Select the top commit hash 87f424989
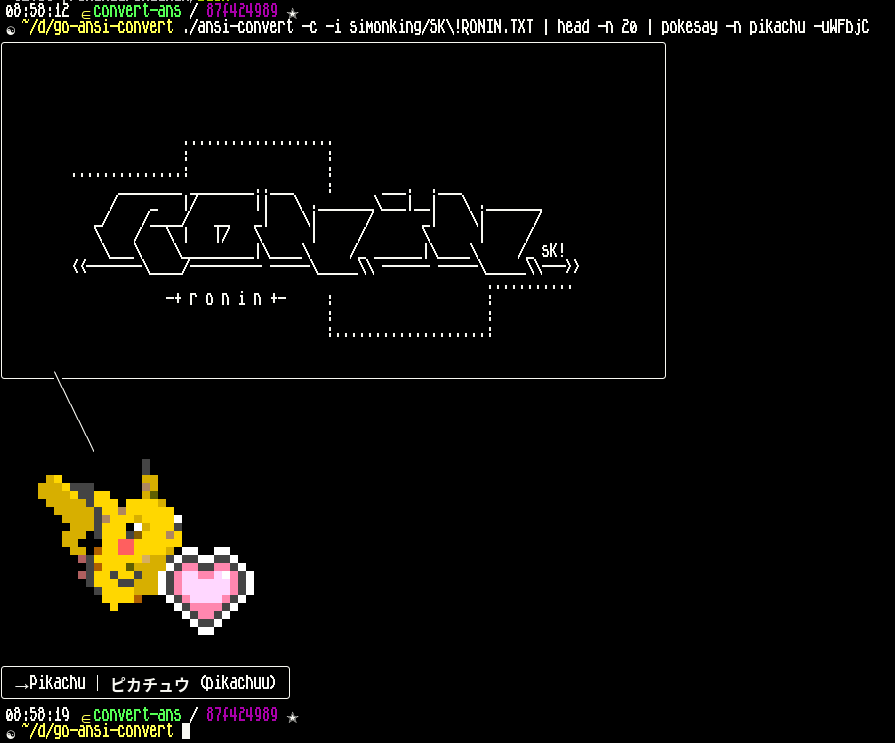The height and width of the screenshot is (743, 895). point(242,12)
